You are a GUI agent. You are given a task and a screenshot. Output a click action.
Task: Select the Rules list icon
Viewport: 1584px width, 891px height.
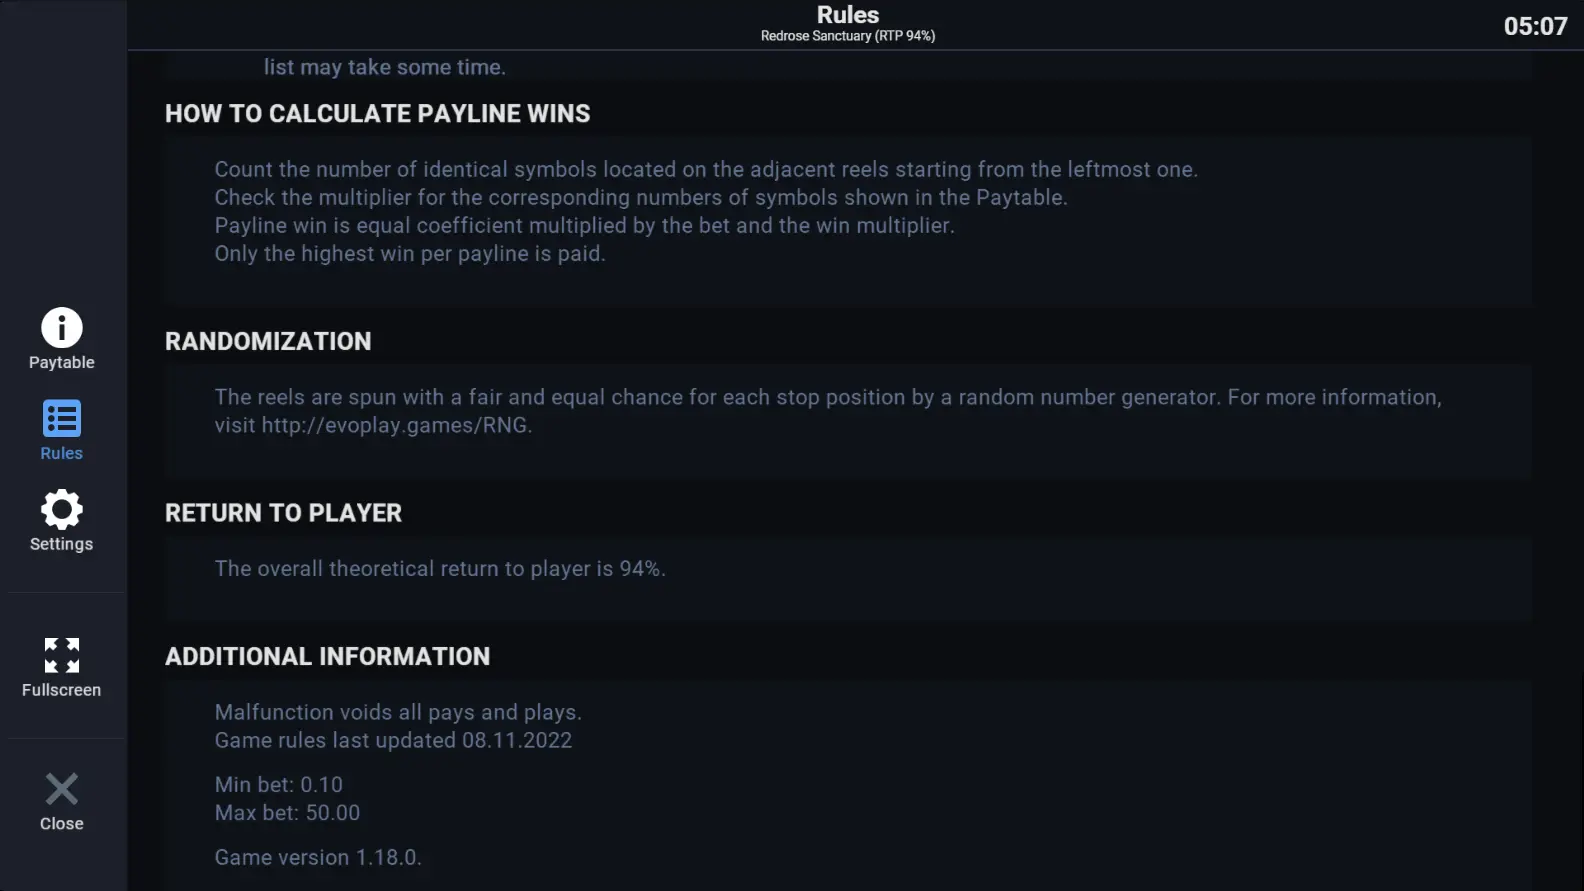62,418
